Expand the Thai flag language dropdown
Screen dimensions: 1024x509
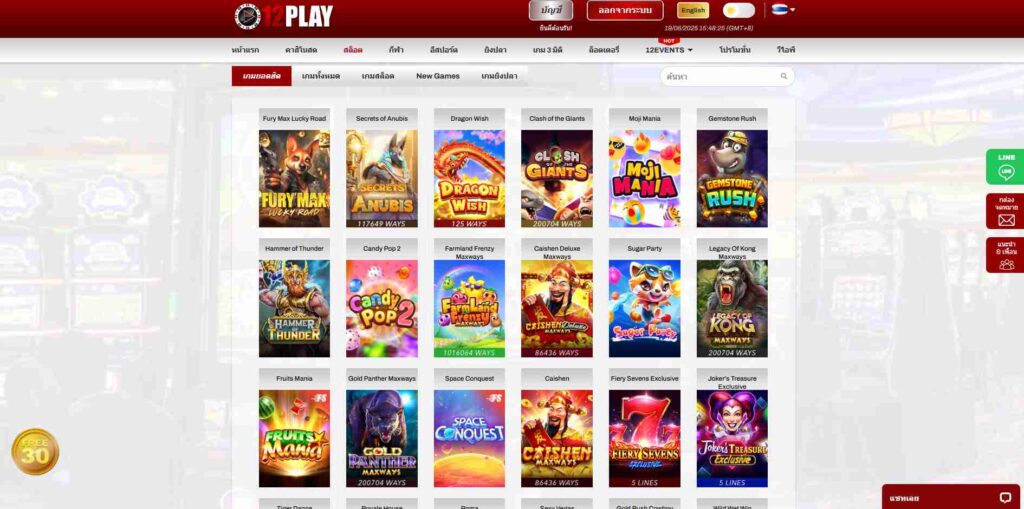pyautogui.click(x=783, y=10)
